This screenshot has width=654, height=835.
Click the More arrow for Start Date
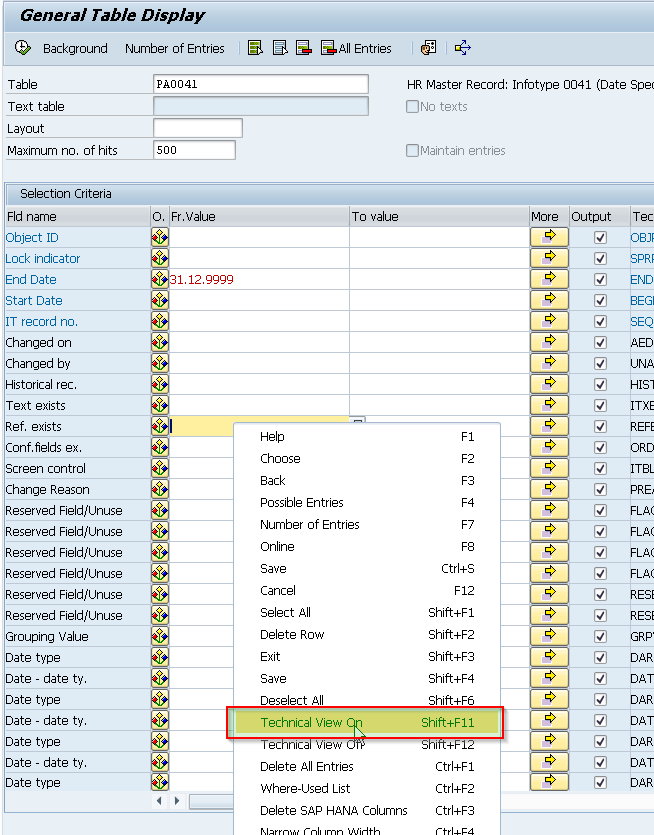click(549, 301)
